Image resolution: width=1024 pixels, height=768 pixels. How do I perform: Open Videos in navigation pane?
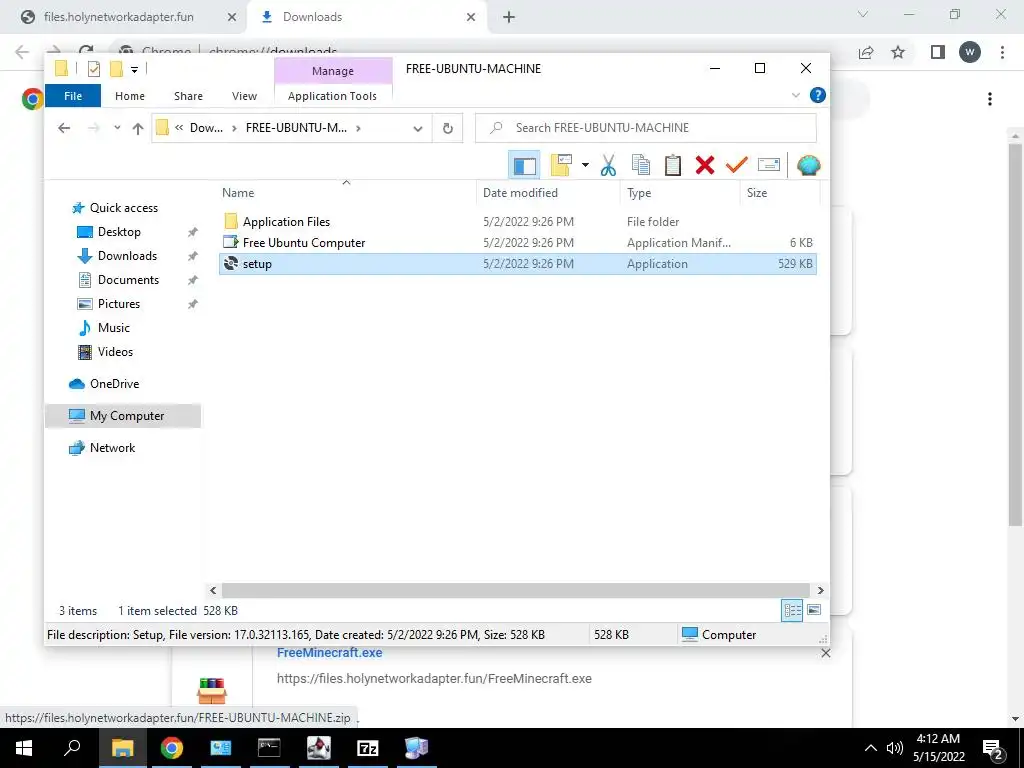(x=115, y=351)
